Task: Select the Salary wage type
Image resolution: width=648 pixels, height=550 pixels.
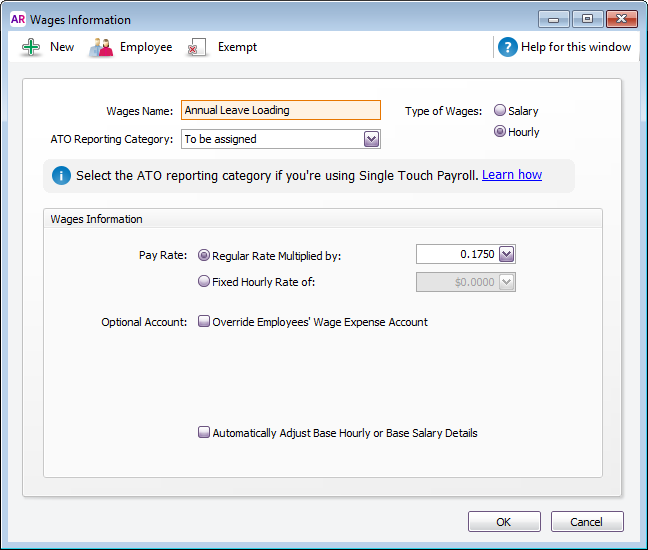Action: pos(500,111)
